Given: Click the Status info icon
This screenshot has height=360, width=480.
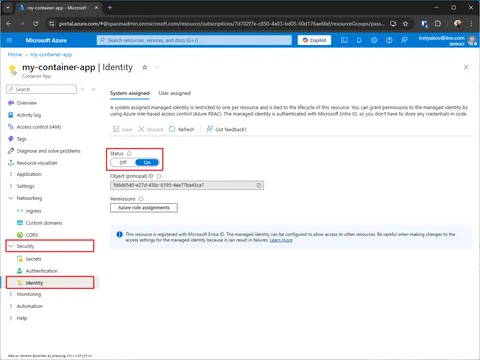Looking at the screenshot, I should pyautogui.click(x=129, y=153).
